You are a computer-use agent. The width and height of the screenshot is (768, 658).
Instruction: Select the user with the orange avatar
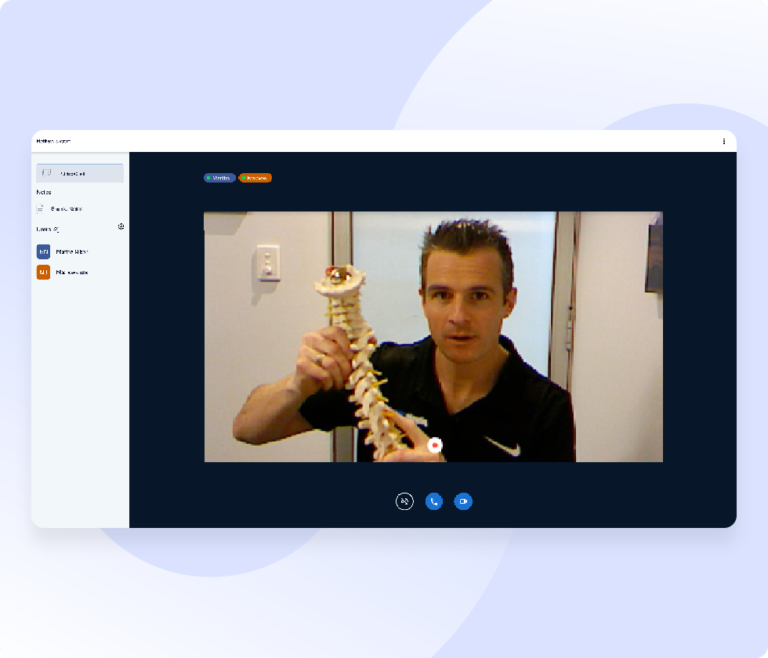click(x=62, y=272)
